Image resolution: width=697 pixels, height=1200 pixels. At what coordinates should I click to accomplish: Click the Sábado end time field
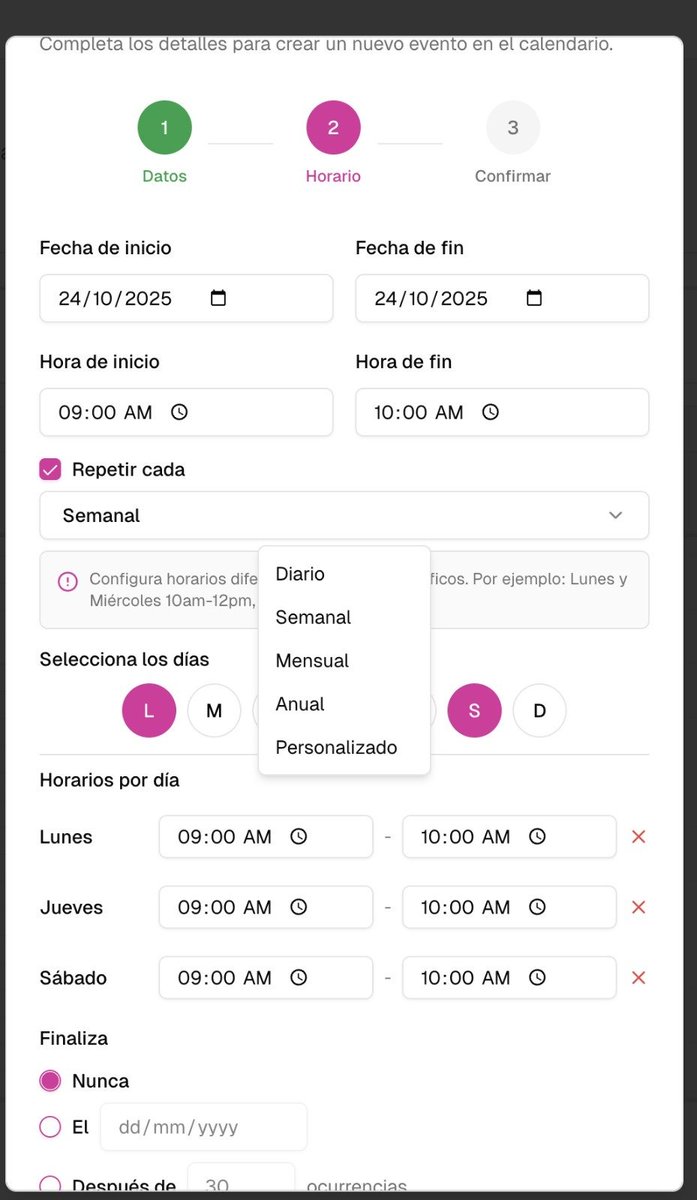point(509,977)
